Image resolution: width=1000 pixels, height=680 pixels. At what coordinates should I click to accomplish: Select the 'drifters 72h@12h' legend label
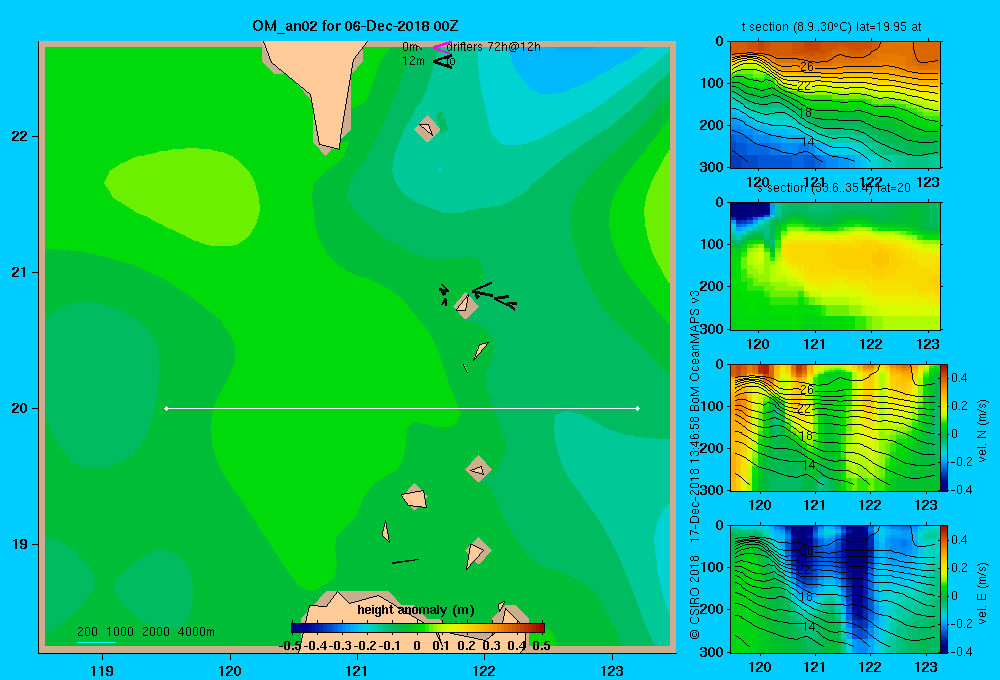pyautogui.click(x=494, y=47)
